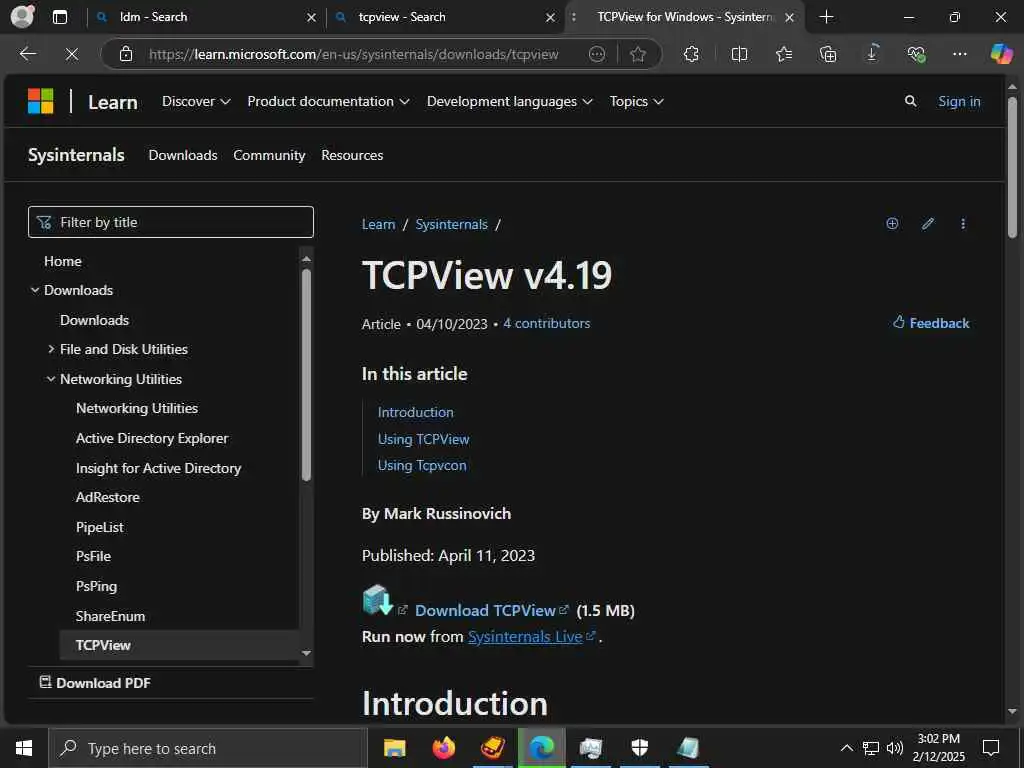Jump to Using Tcpvcon section
1024x768 pixels.
(x=423, y=466)
